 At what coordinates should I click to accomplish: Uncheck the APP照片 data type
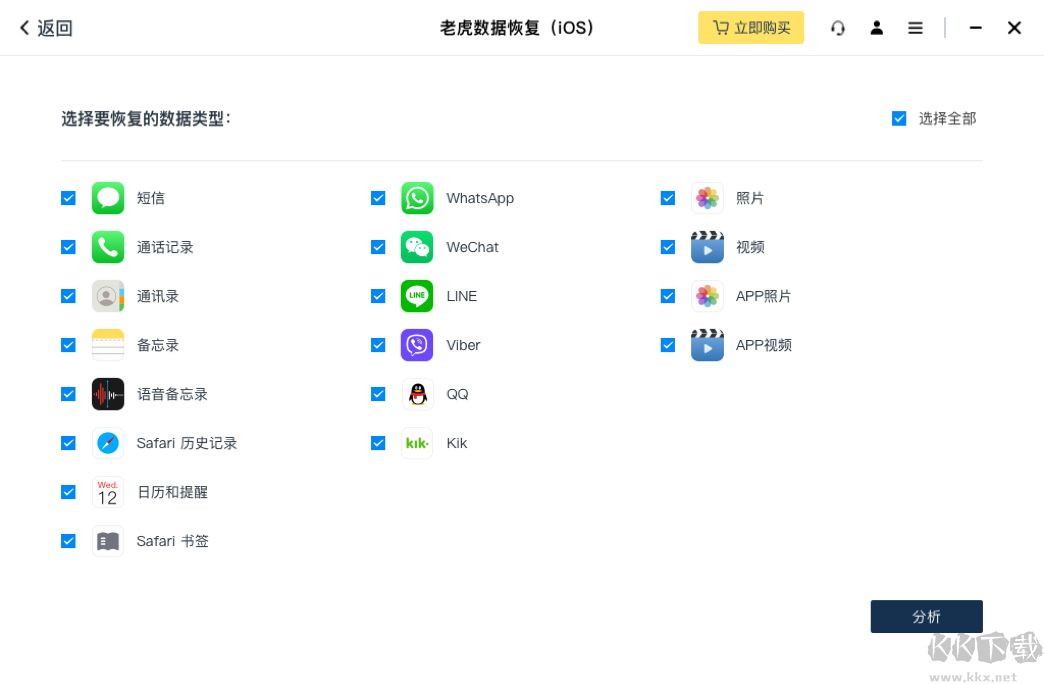667,296
